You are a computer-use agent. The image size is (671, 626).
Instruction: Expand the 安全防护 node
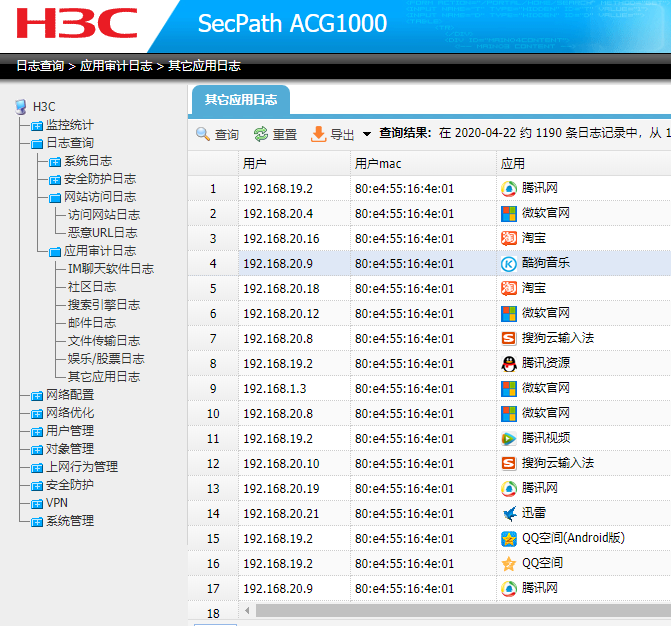[x=37, y=486]
